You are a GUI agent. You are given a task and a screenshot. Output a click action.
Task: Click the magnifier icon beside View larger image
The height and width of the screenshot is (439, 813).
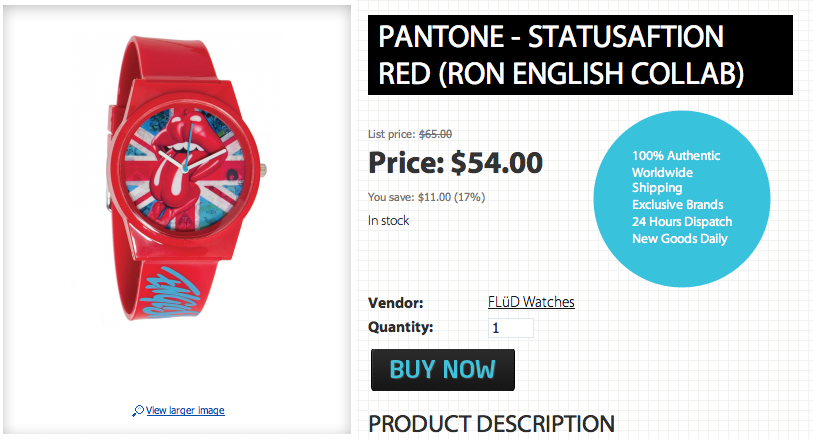tap(137, 411)
